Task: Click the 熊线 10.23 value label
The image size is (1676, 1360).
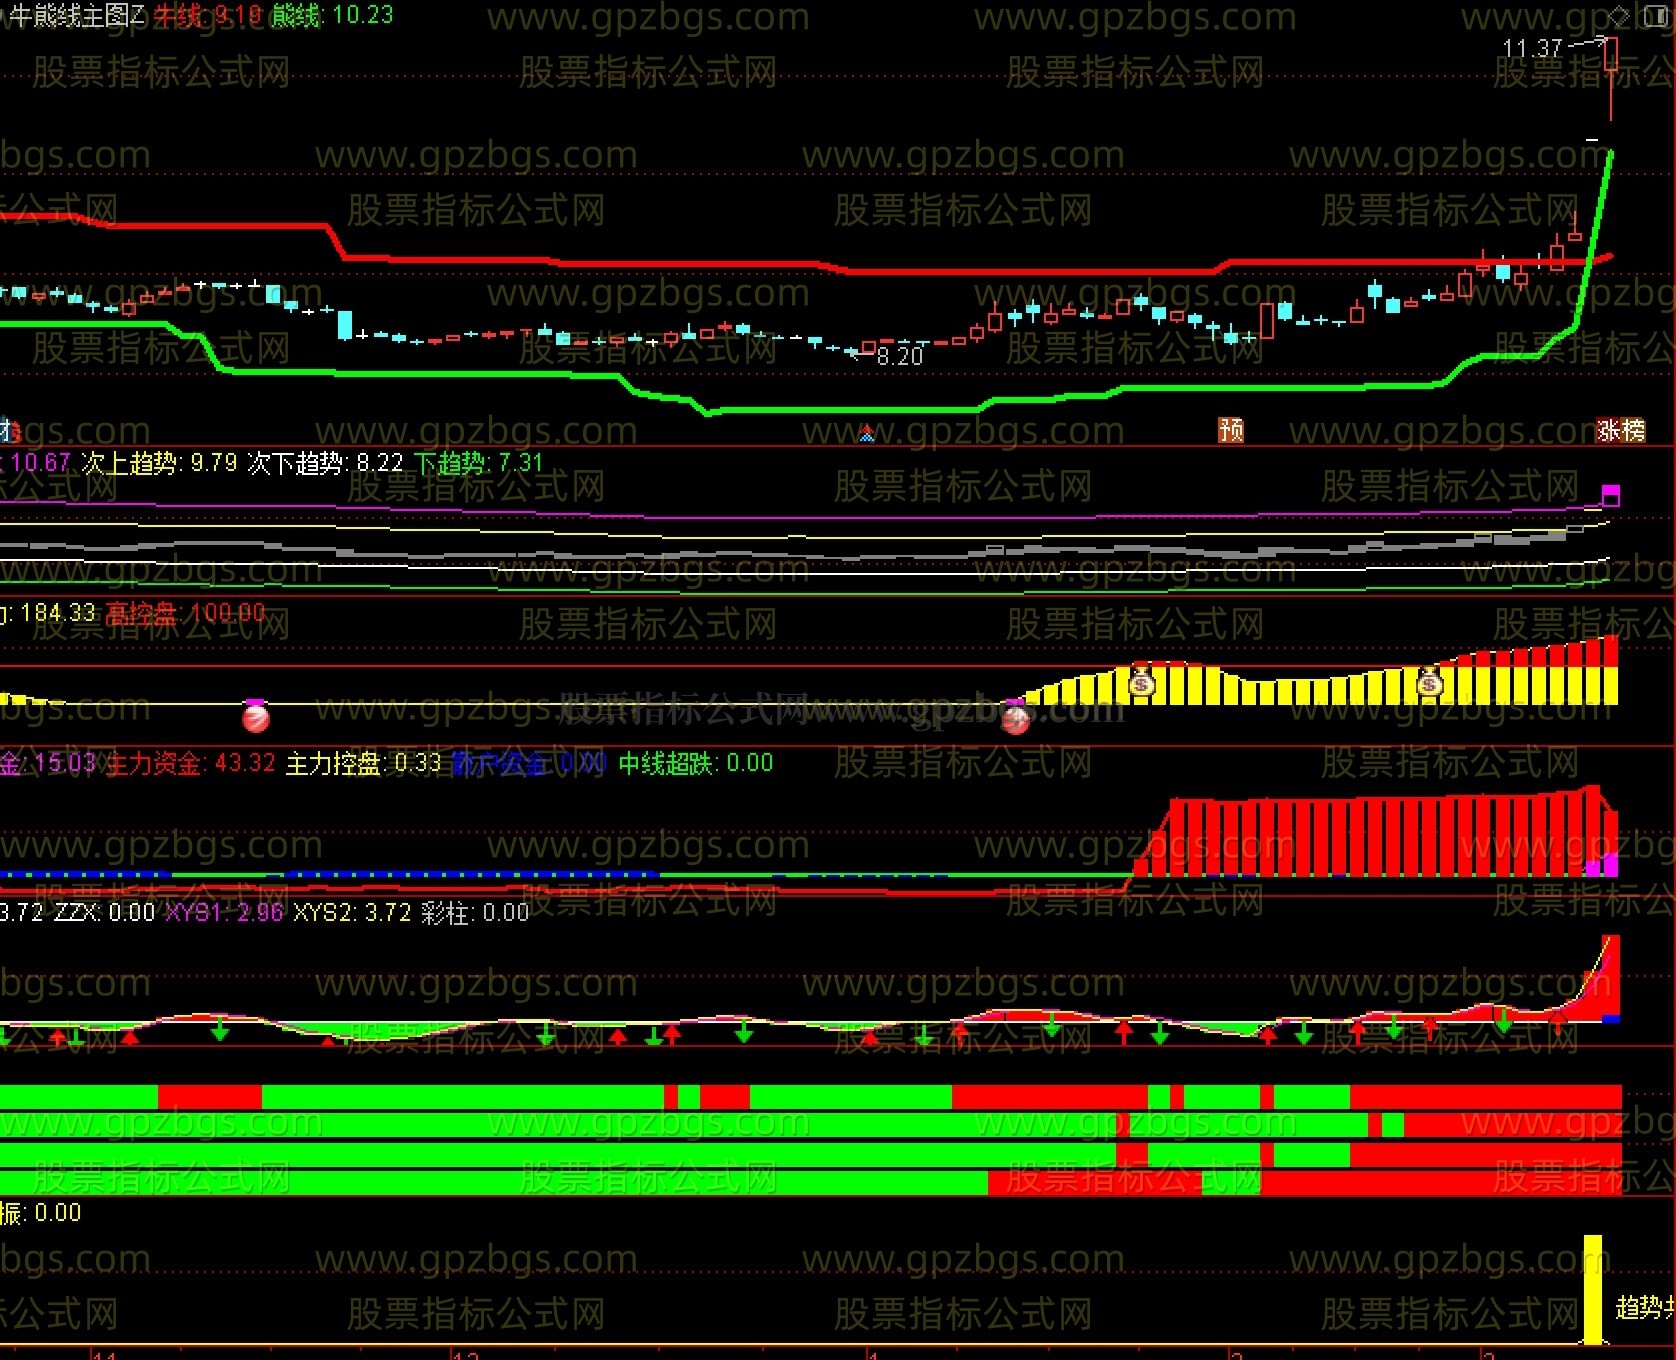Action: click(333, 15)
